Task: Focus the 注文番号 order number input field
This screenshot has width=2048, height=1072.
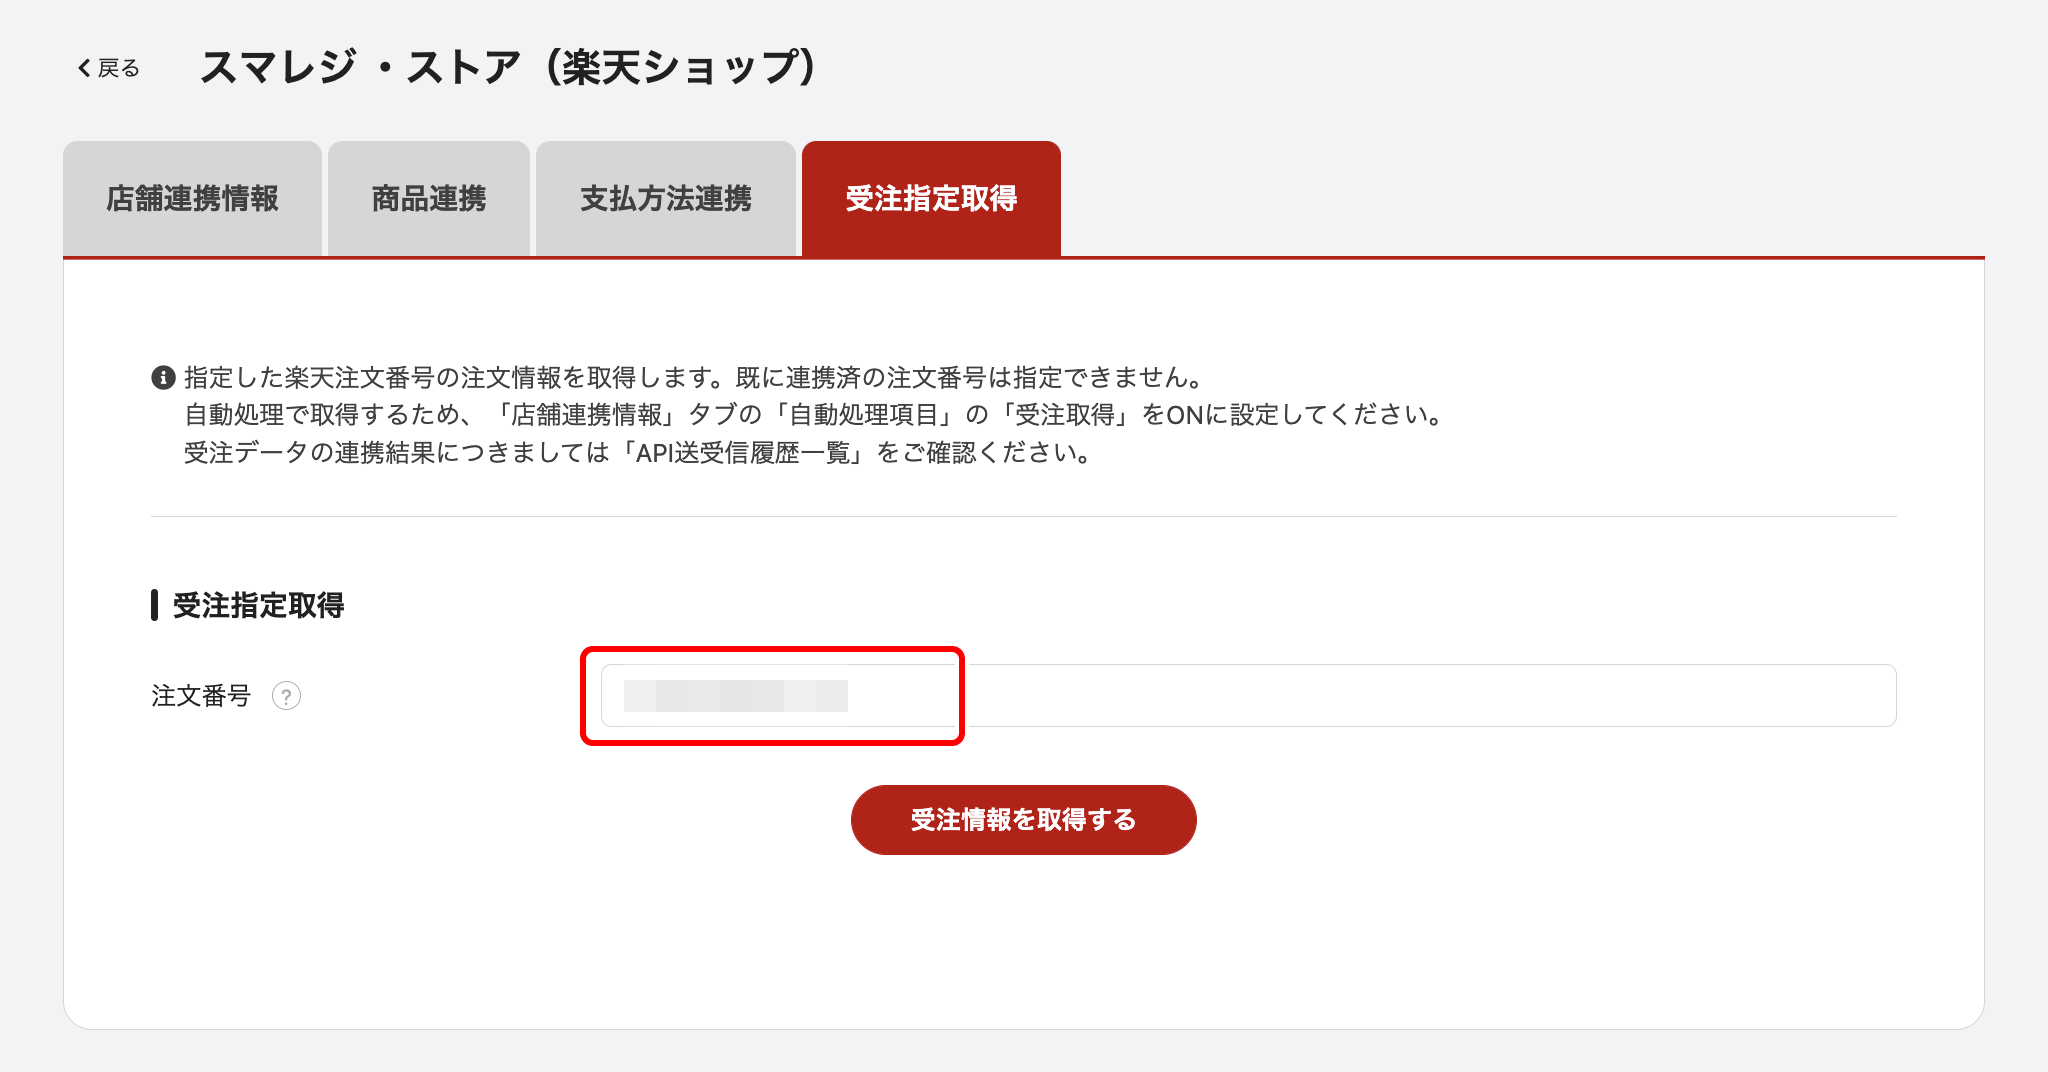Action: [x=1248, y=696]
